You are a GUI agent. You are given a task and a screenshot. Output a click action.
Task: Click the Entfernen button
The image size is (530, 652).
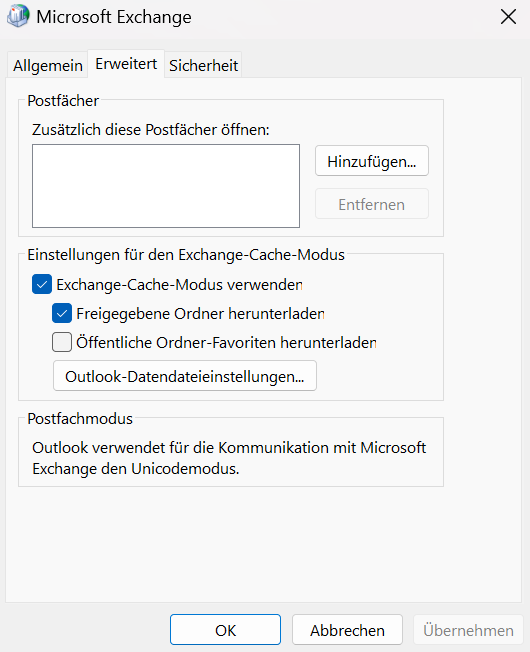pos(372,204)
